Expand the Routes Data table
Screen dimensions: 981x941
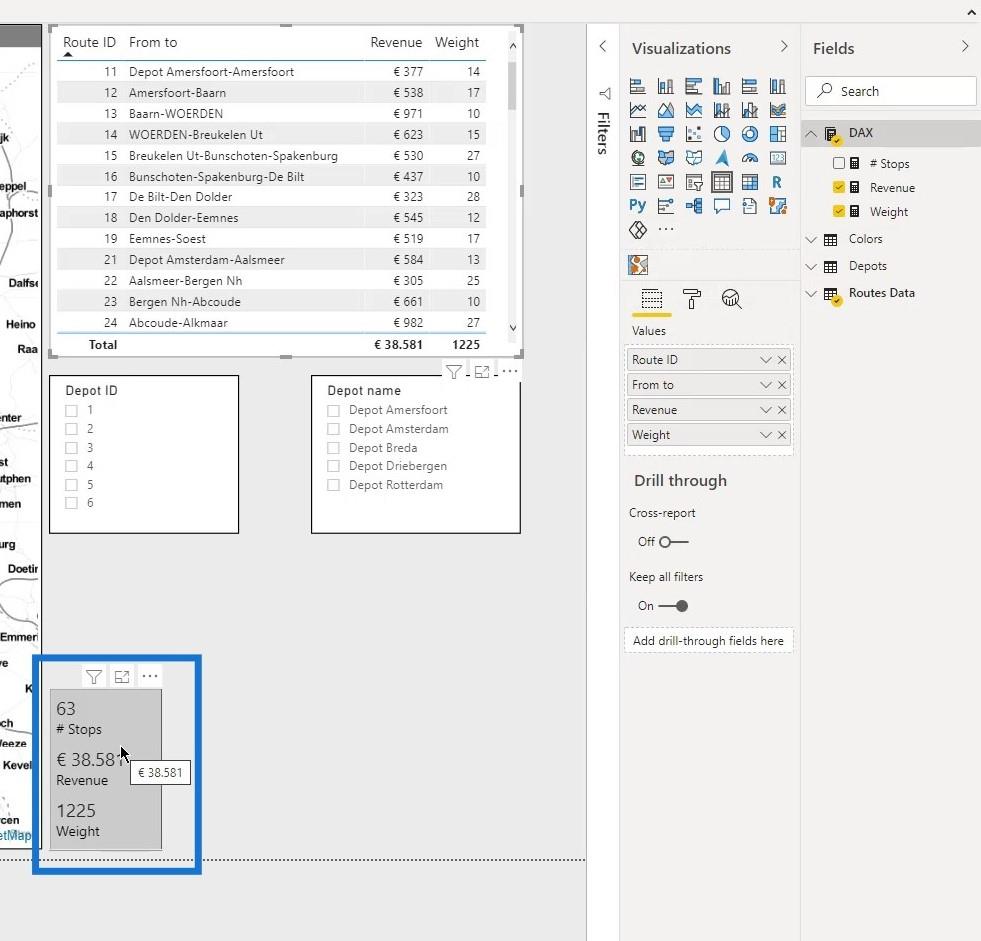click(811, 293)
